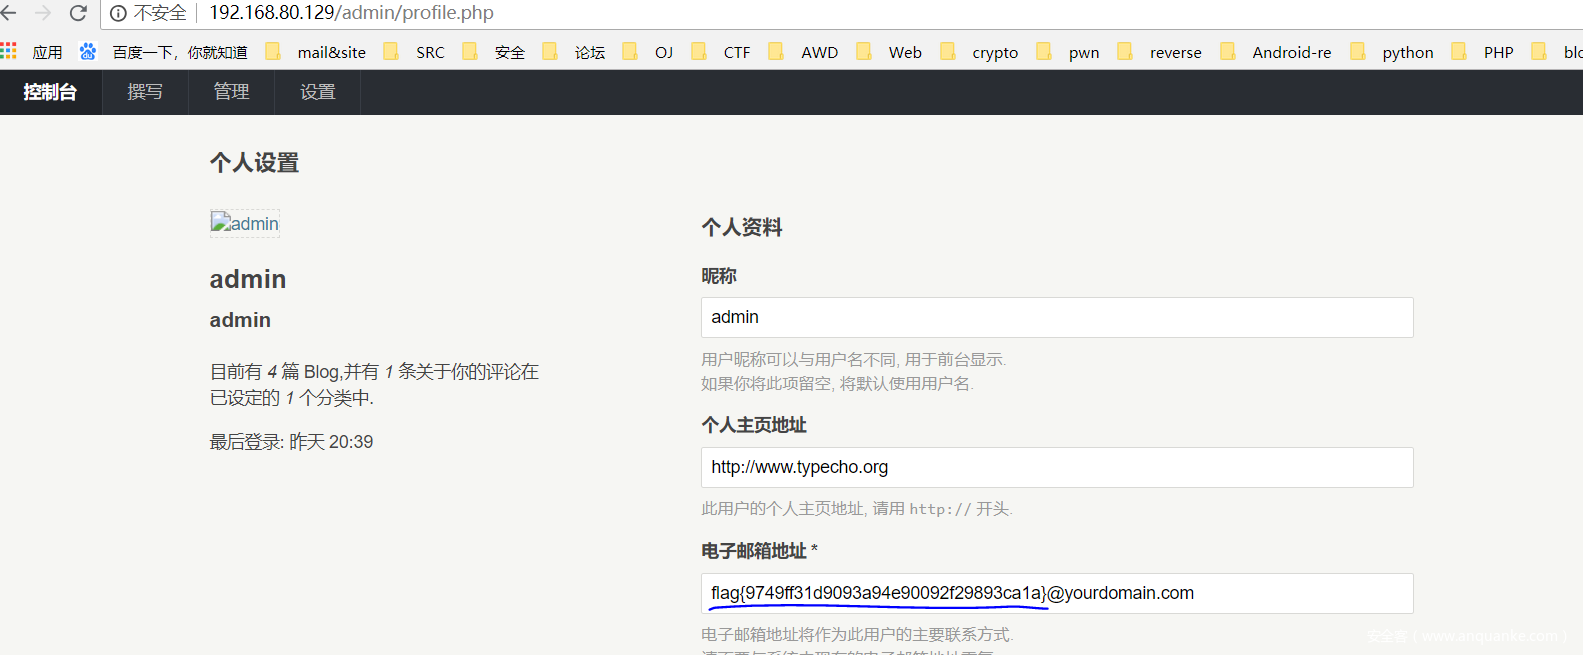Screen dimensions: 1583x655
Task: Click the 电子邮箱地址 email field
Action: tap(1056, 593)
